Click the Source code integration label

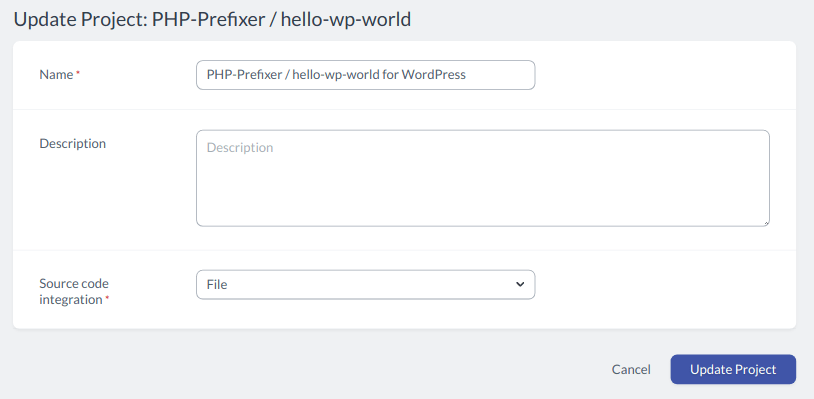tap(74, 292)
